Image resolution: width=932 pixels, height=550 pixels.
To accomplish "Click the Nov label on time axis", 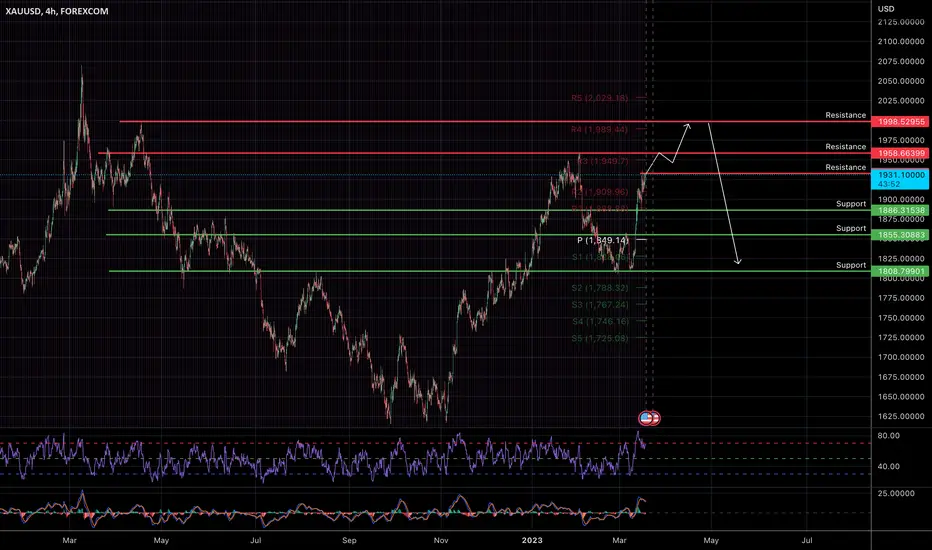I will coord(440,540).
